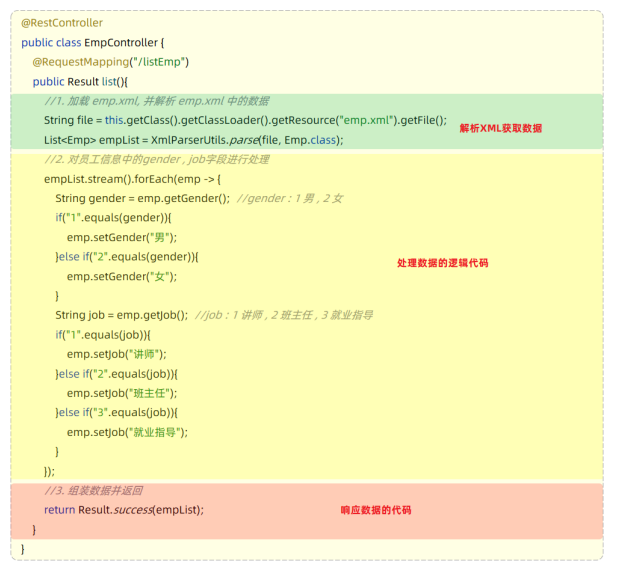620x575 pixels.
Task: Click the red label '解析XML获取数据'
Action: click(501, 129)
